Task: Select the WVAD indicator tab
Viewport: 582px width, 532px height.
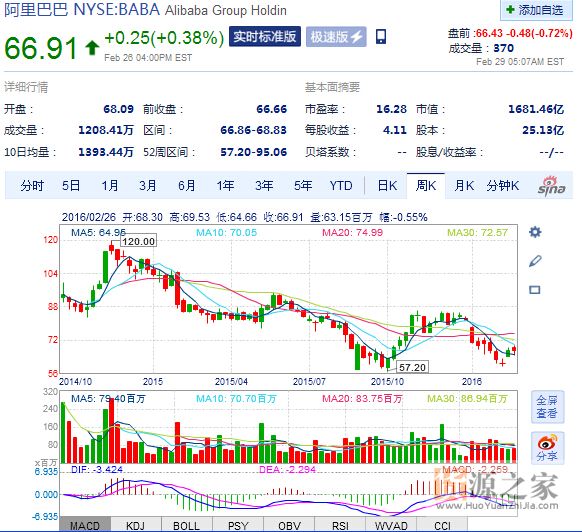Action: 391,525
